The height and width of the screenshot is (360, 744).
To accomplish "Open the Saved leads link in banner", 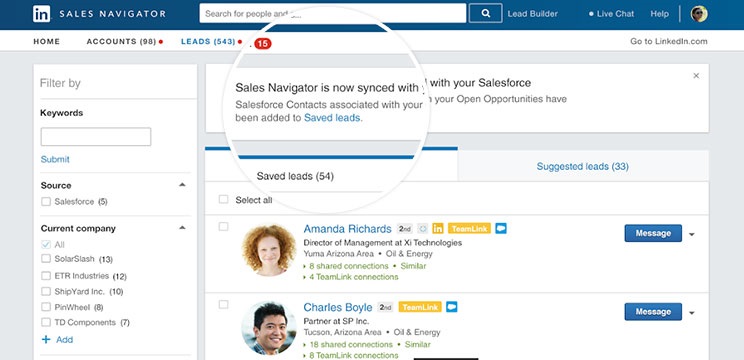I will pyautogui.click(x=332, y=118).
